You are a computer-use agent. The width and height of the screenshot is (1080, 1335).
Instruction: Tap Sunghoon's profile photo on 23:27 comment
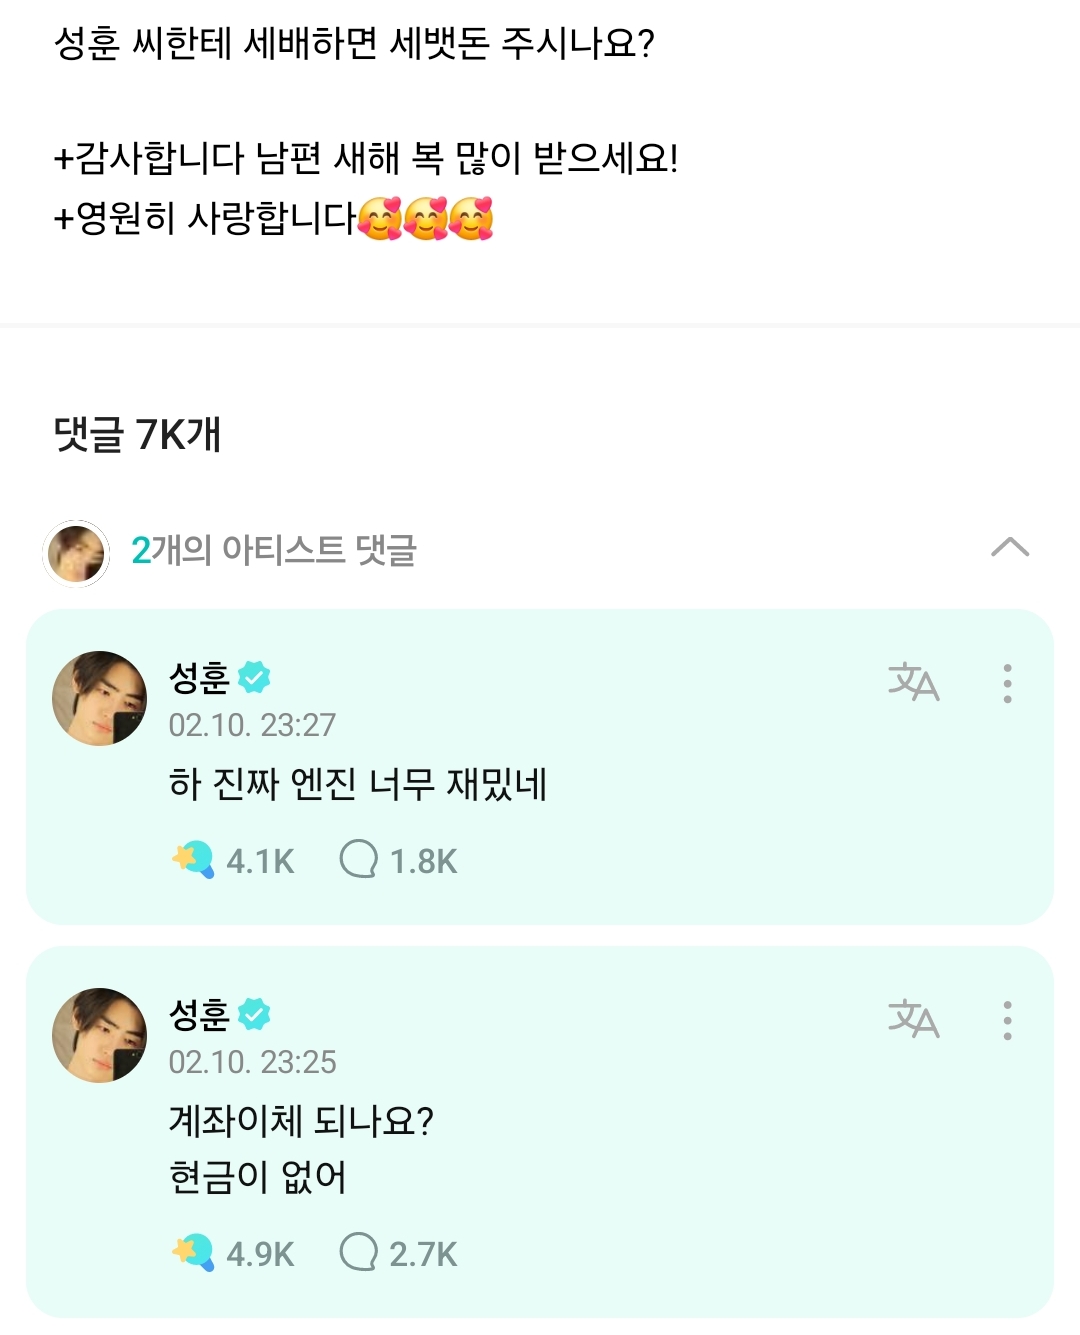[x=99, y=698]
